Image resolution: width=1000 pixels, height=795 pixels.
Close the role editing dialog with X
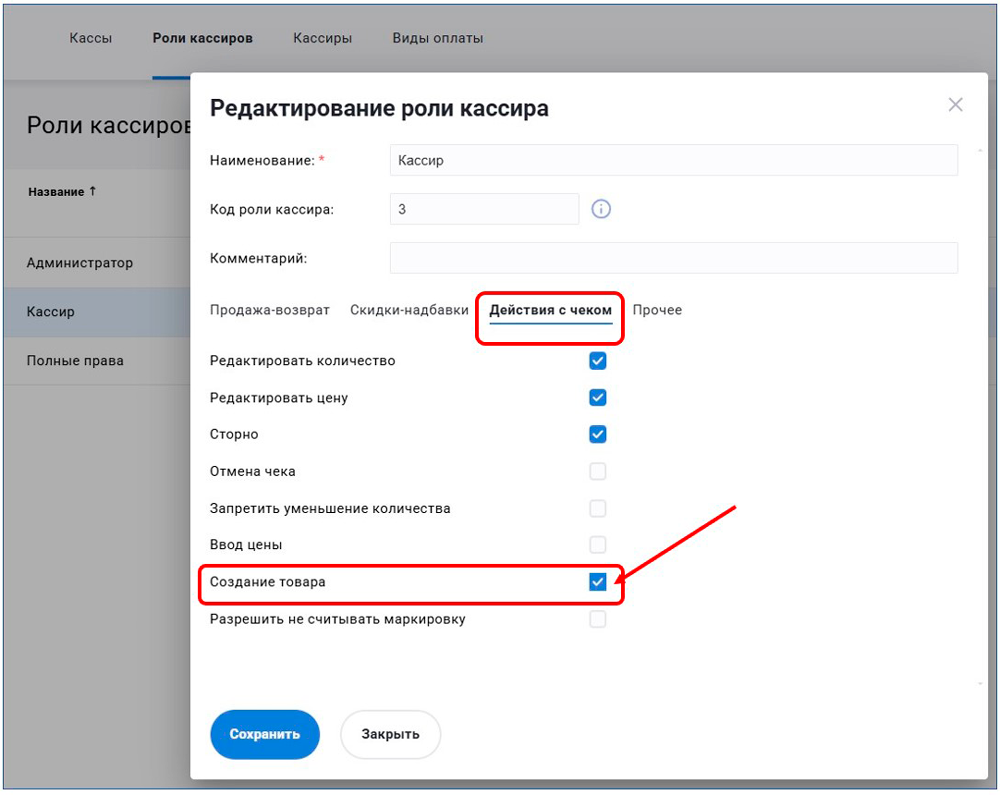point(955,105)
